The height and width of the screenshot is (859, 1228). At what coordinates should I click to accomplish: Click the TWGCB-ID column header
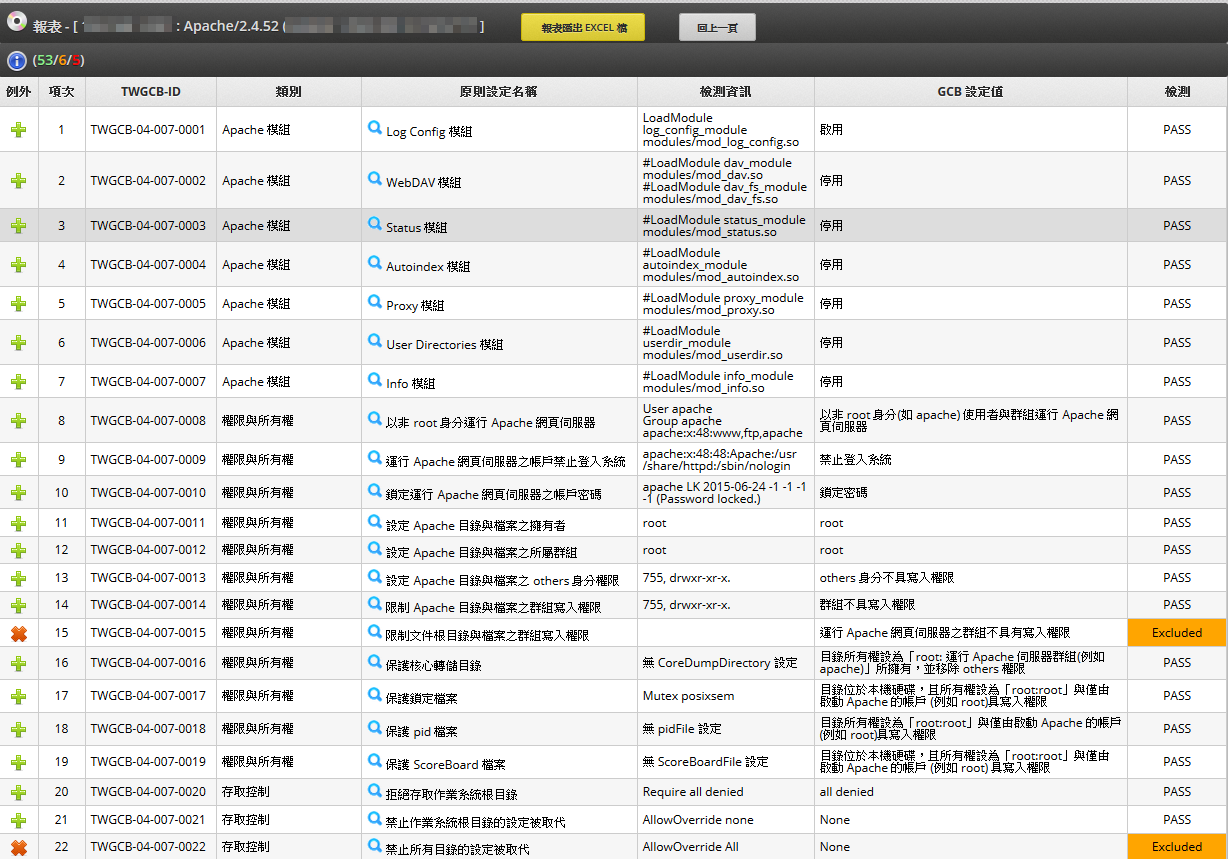coord(150,91)
